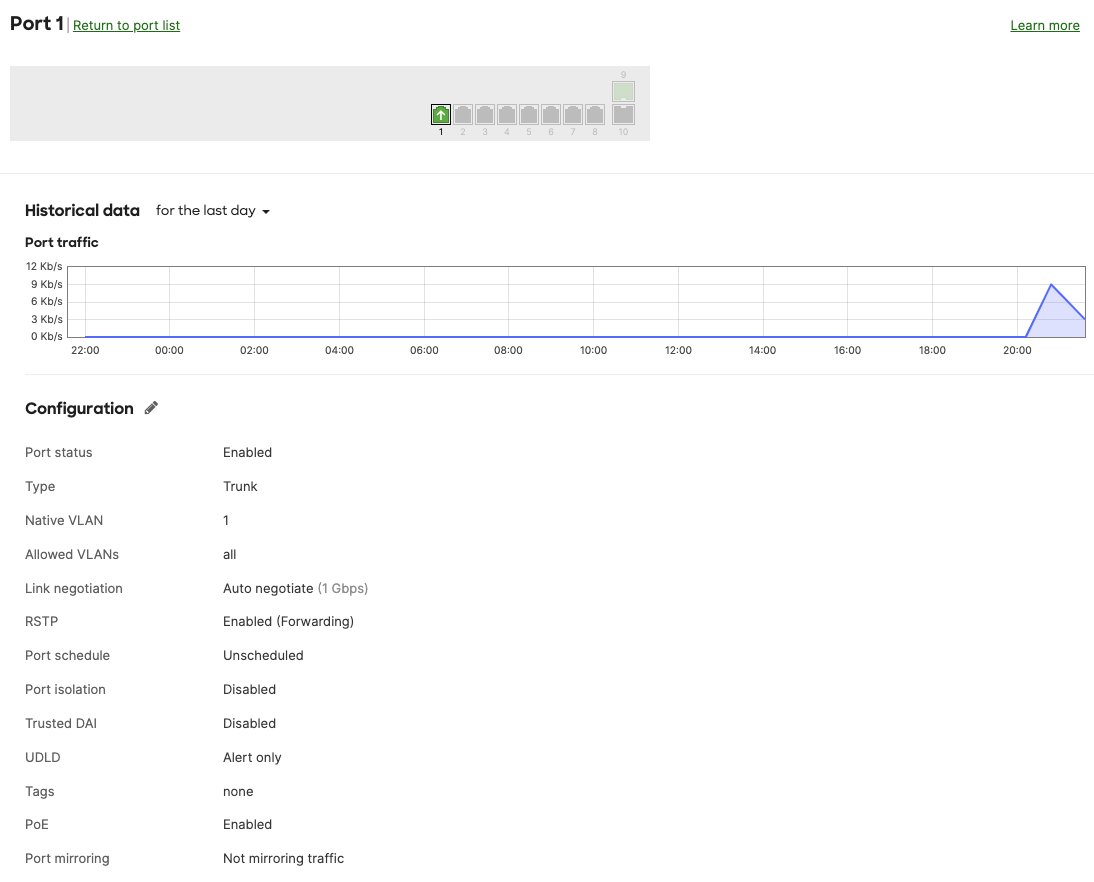Open the "for the last day" dropdown
Image resolution: width=1094 pixels, height=882 pixels.
point(207,210)
